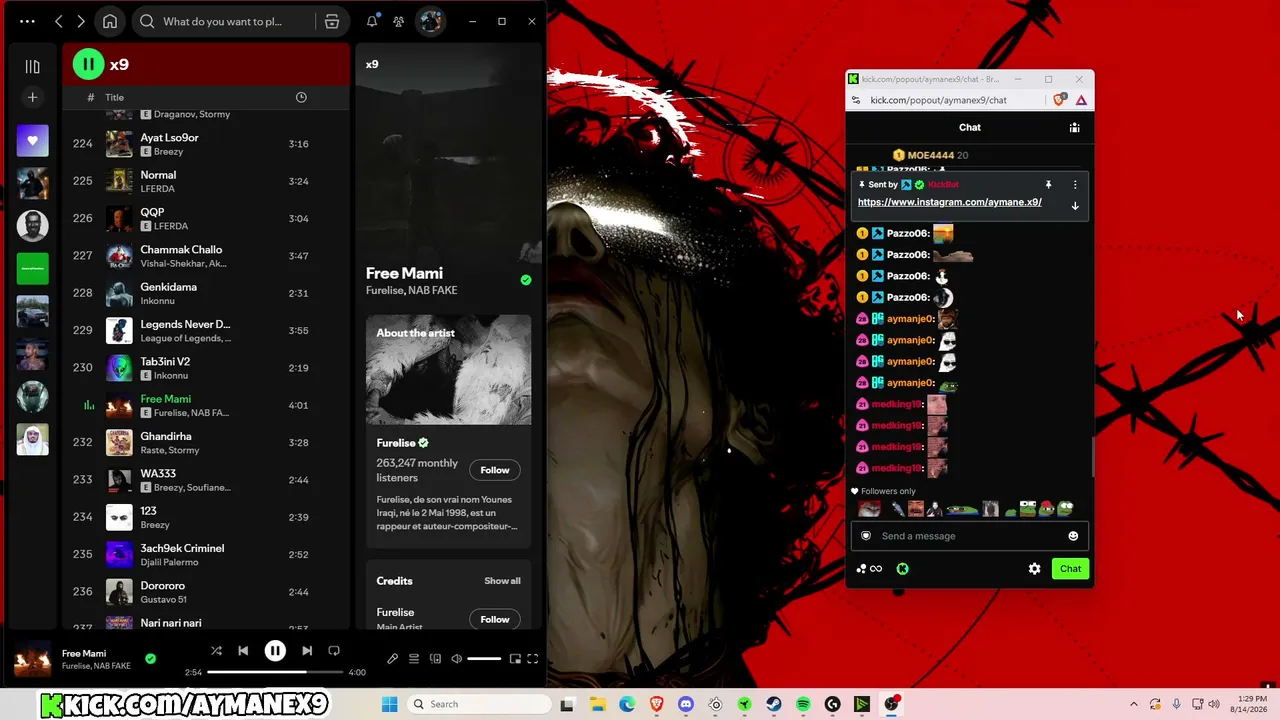The width and height of the screenshot is (1280, 720).
Task: Select track 236 Dorororo
Action: click(x=205, y=592)
